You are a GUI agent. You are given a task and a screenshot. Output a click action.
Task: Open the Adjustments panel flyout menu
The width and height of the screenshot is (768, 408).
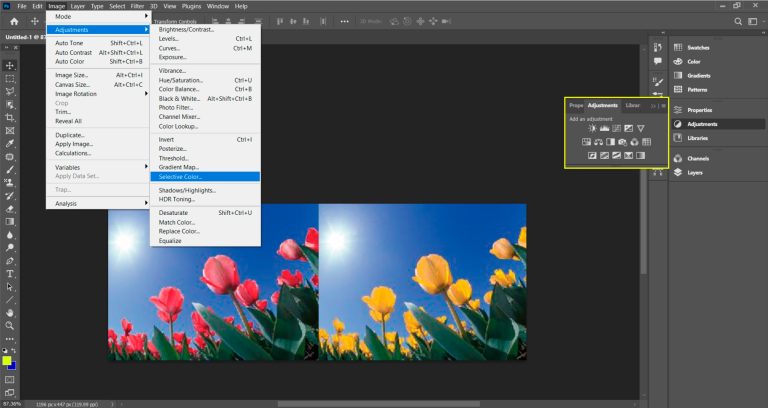[x=662, y=105]
